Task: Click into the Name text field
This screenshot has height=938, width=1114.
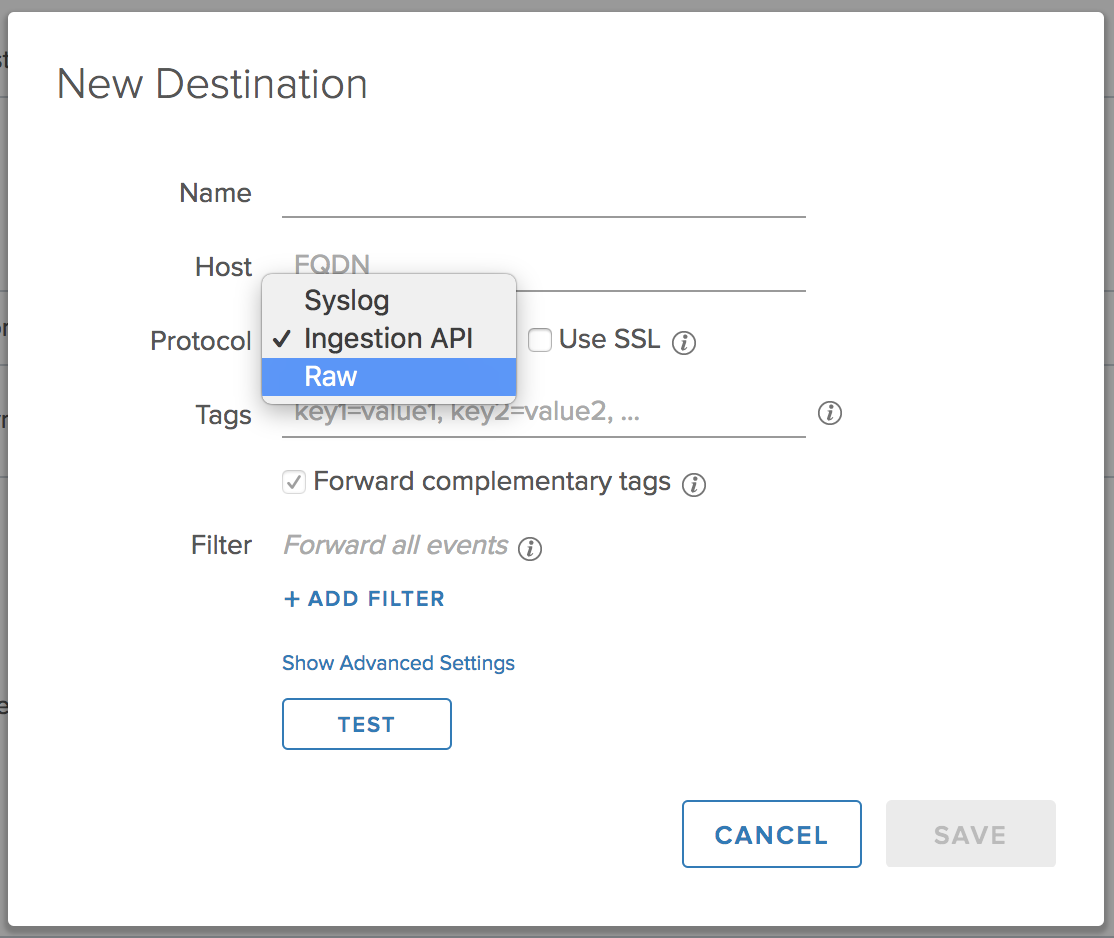Action: [x=543, y=195]
